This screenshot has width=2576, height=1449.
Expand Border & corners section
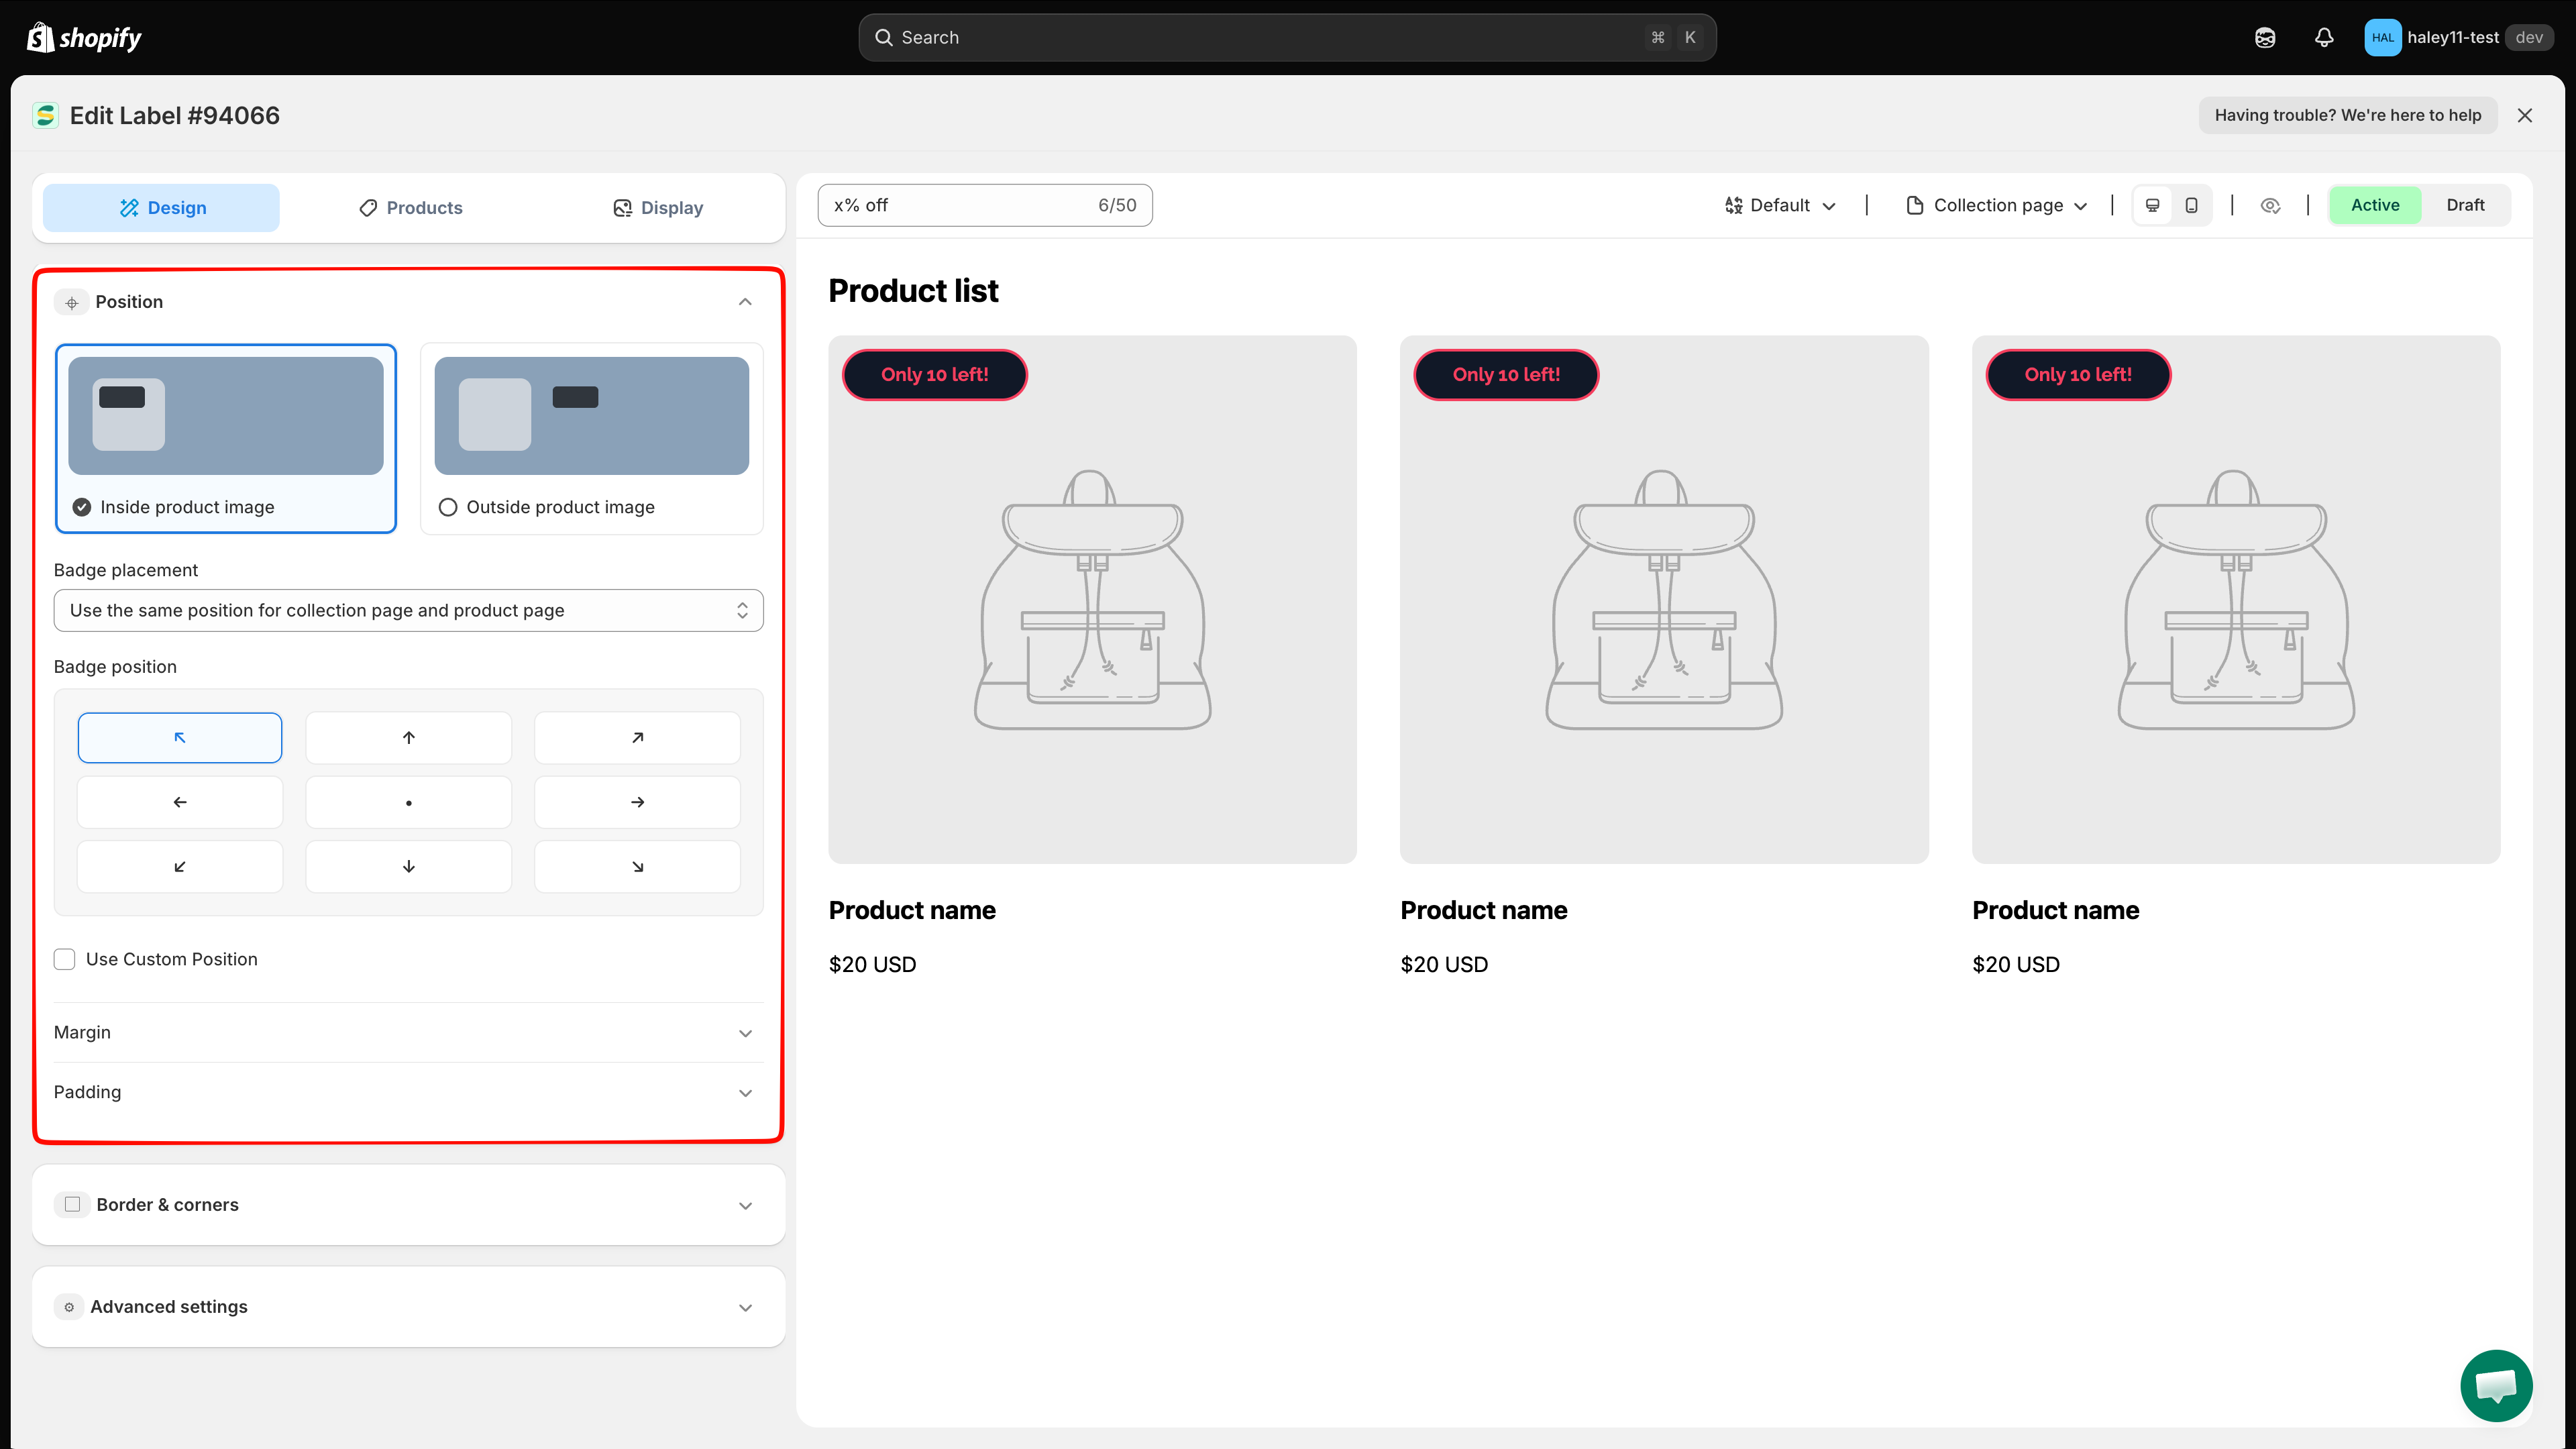coord(408,1205)
